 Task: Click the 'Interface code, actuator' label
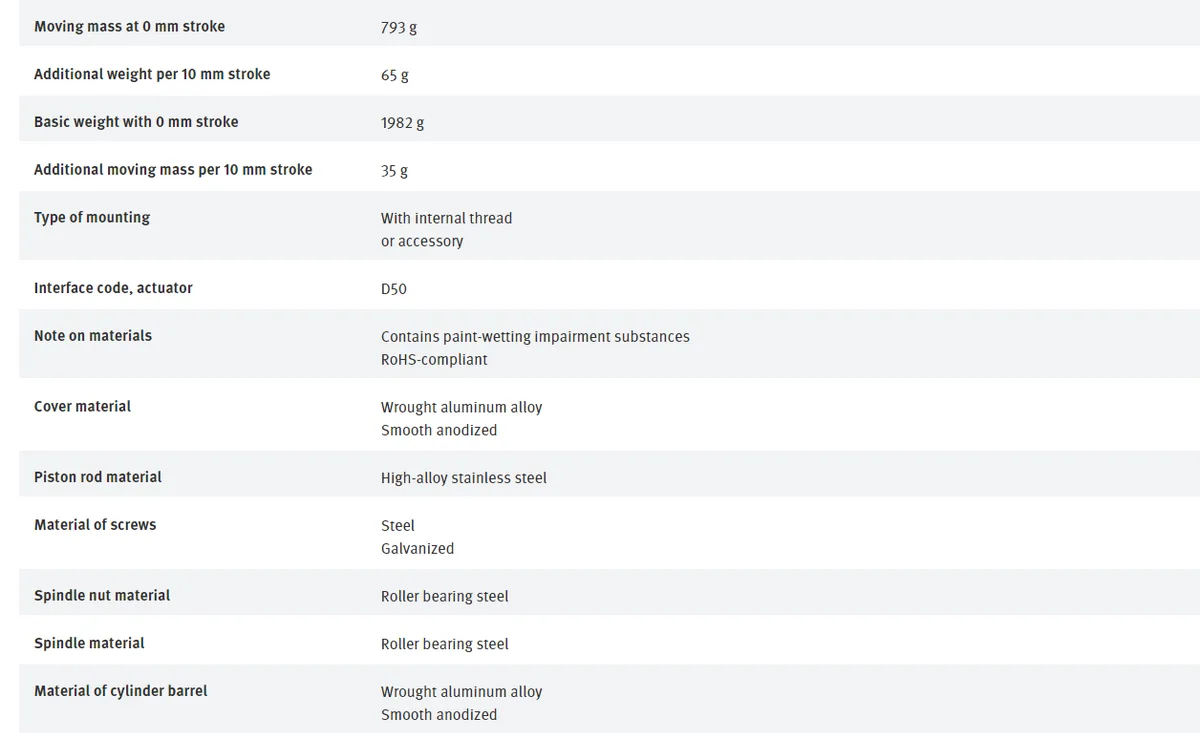coord(113,288)
